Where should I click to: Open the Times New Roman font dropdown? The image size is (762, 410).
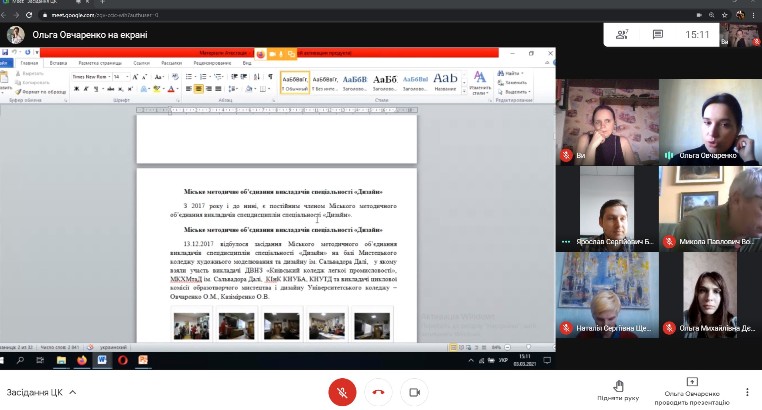click(90, 76)
